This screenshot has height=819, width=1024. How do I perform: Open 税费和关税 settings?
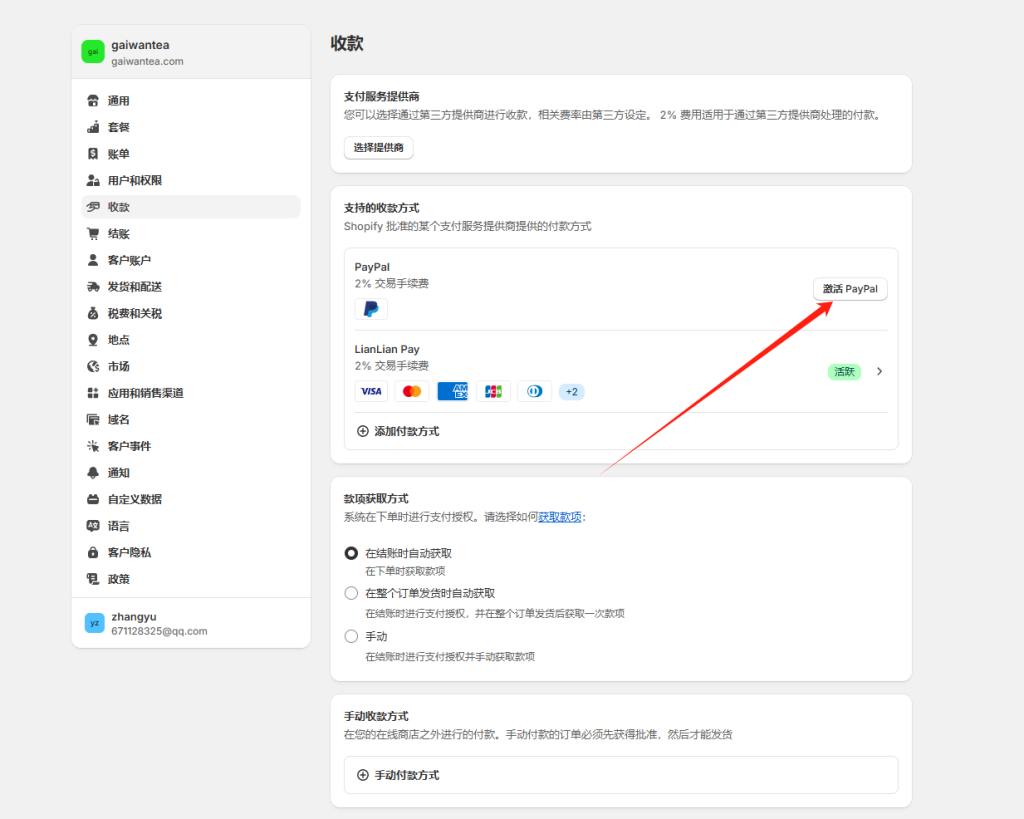[x=95, y=312]
